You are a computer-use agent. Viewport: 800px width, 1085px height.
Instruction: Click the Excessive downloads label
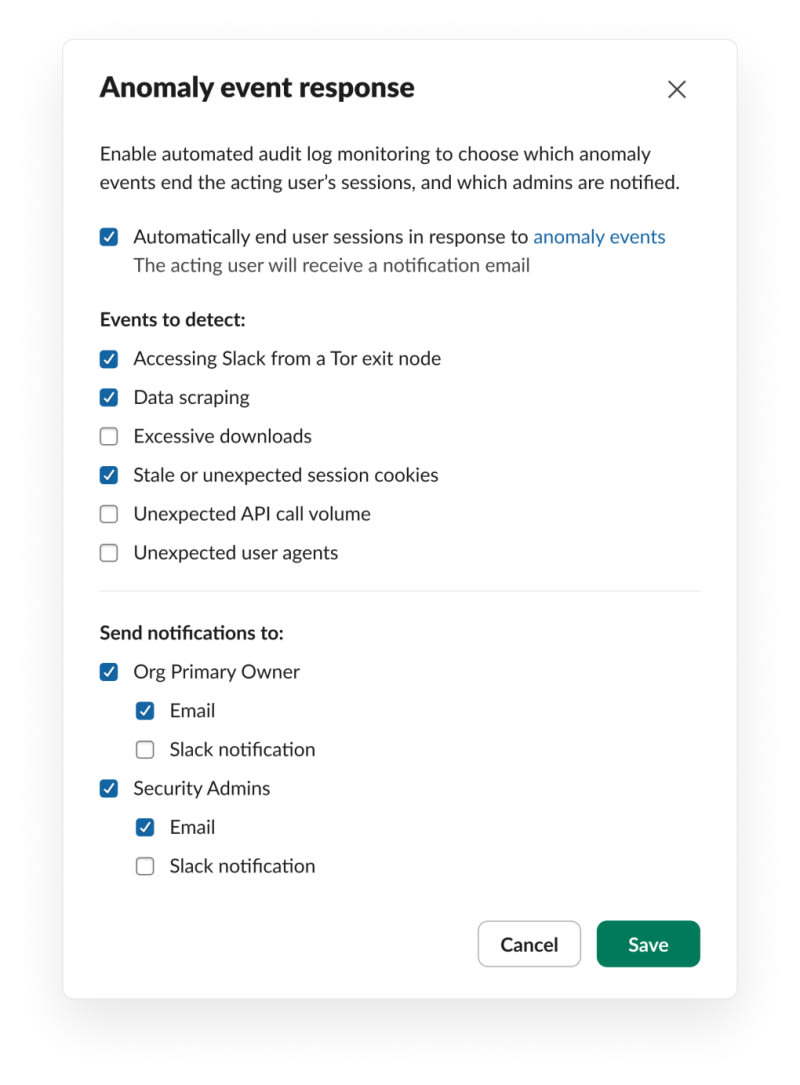pos(222,436)
